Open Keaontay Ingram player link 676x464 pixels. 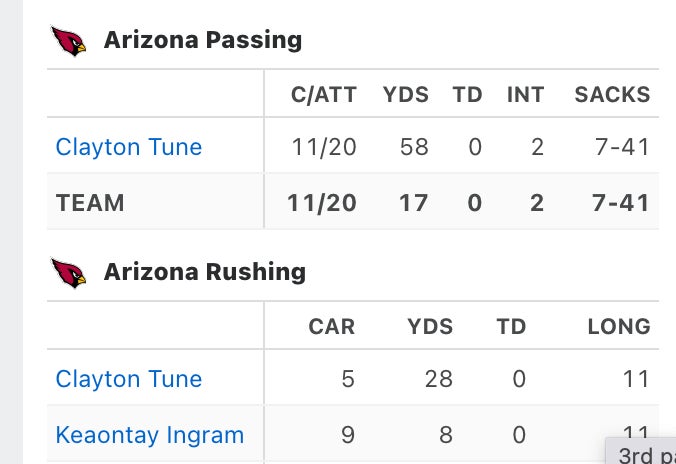coord(150,435)
